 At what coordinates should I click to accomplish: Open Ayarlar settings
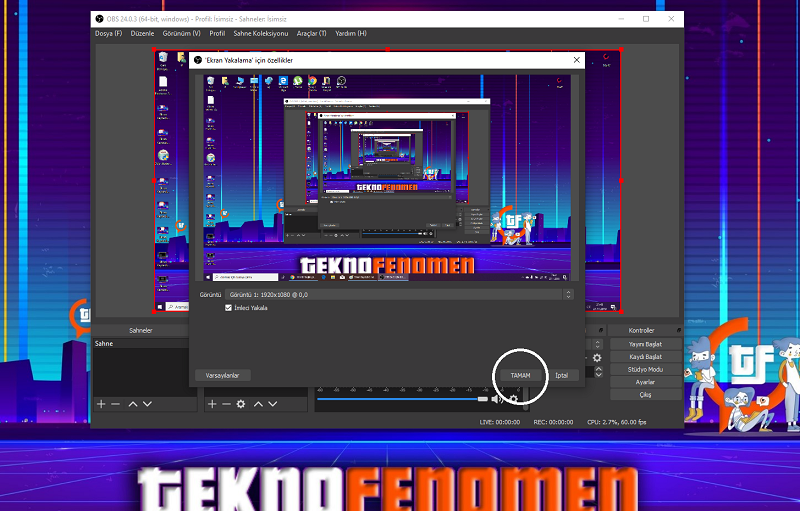point(645,382)
